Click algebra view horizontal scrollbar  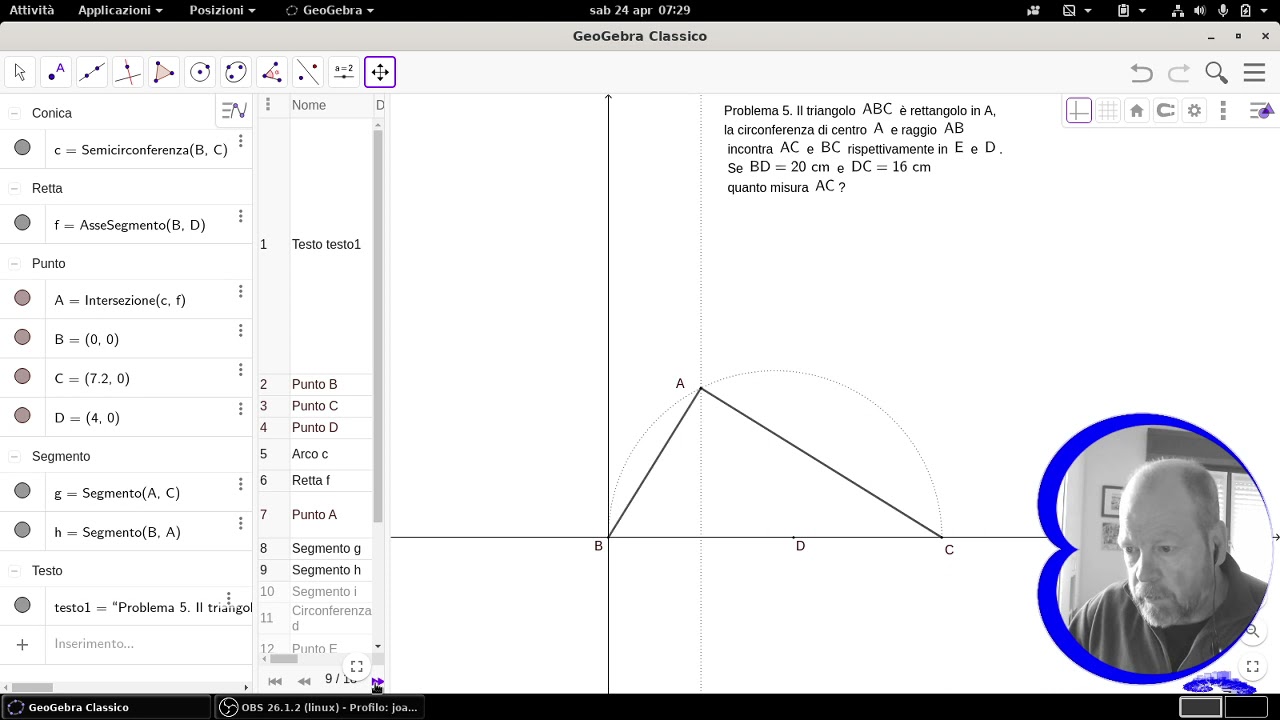(x=32, y=687)
